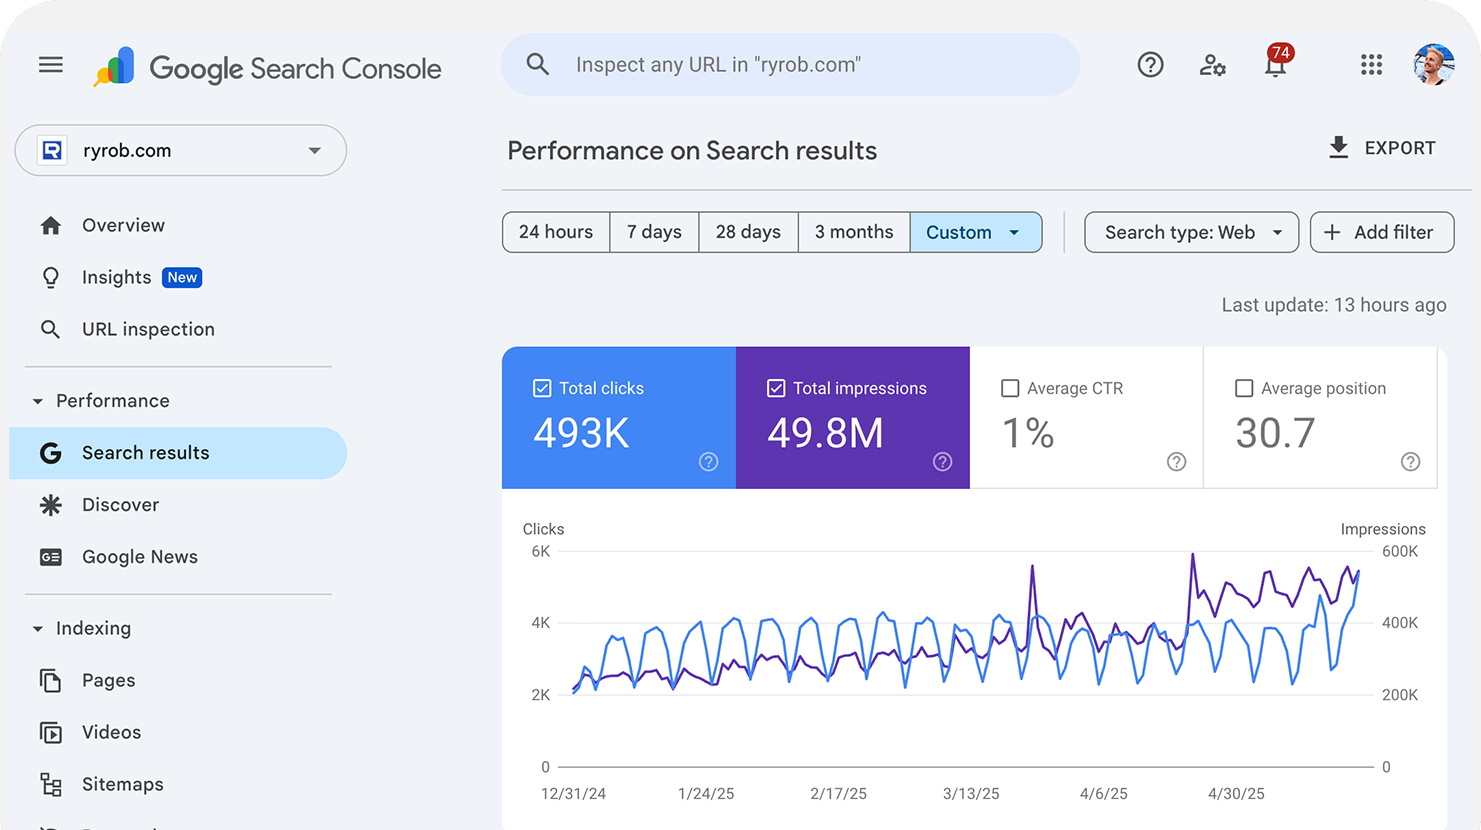Enable the Average position checkbox

(x=1244, y=388)
